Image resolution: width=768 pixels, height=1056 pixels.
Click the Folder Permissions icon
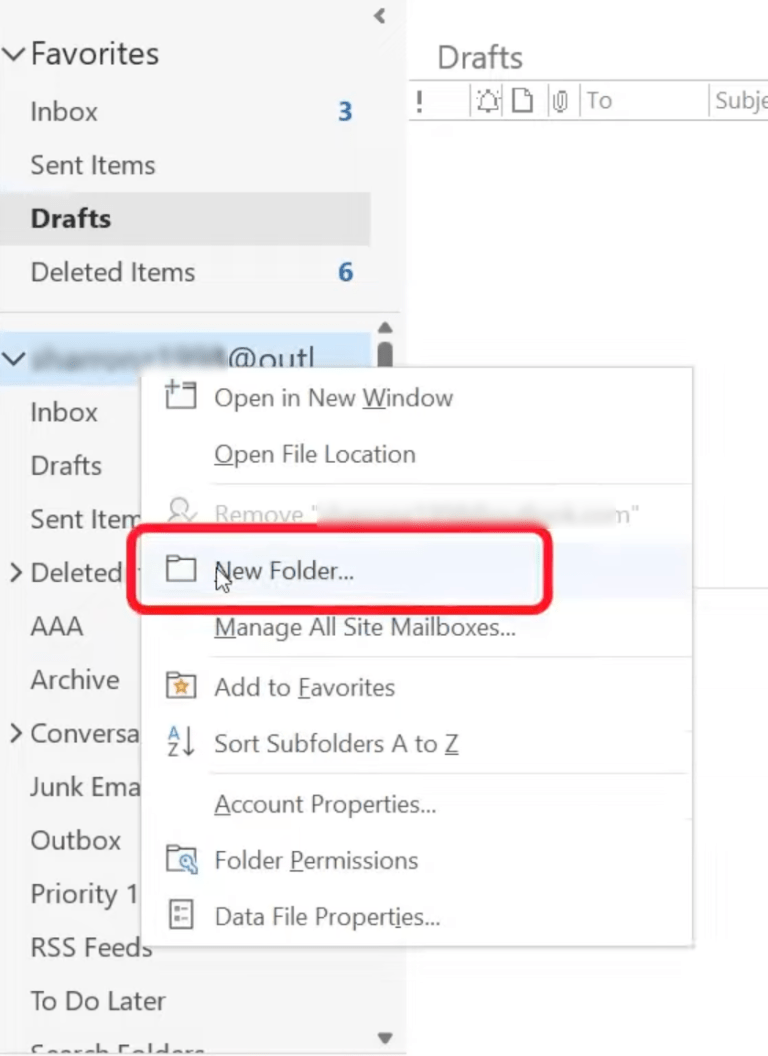(x=181, y=859)
